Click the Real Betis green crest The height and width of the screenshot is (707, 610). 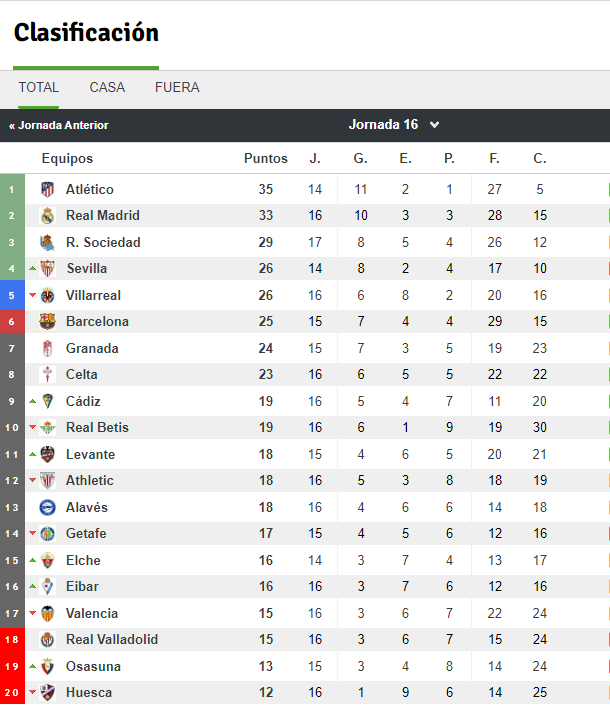click(47, 427)
